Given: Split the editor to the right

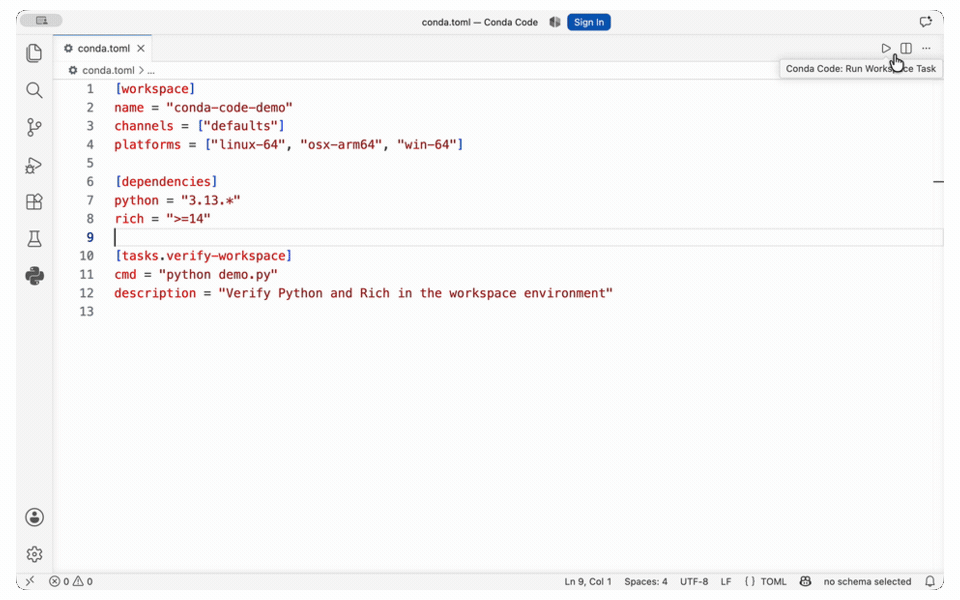Looking at the screenshot, I should point(906,48).
